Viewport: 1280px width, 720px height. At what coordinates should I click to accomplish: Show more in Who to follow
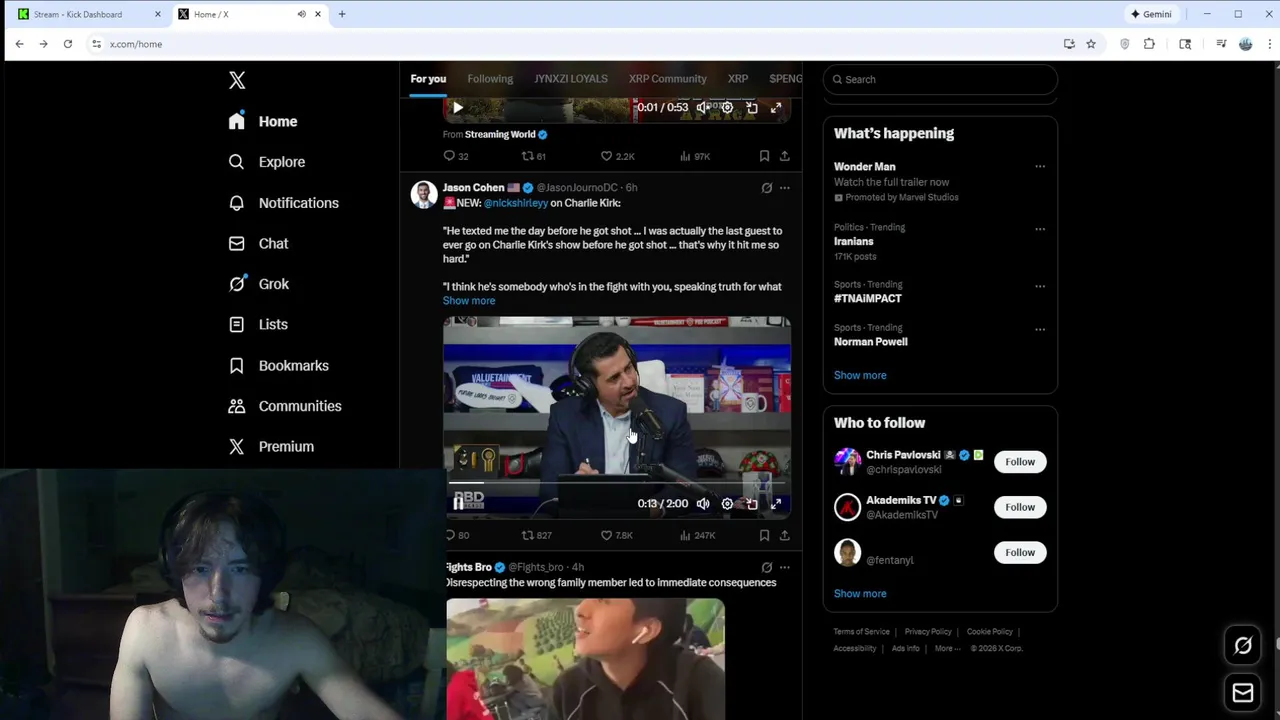pos(860,594)
